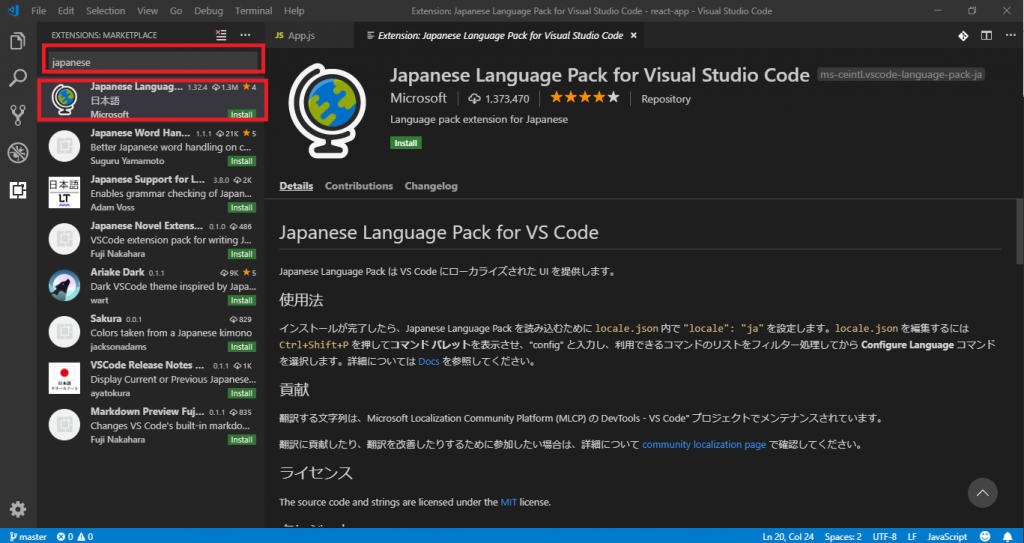1024x543 pixels.
Task: Click the master branch status item
Action: coord(28,536)
